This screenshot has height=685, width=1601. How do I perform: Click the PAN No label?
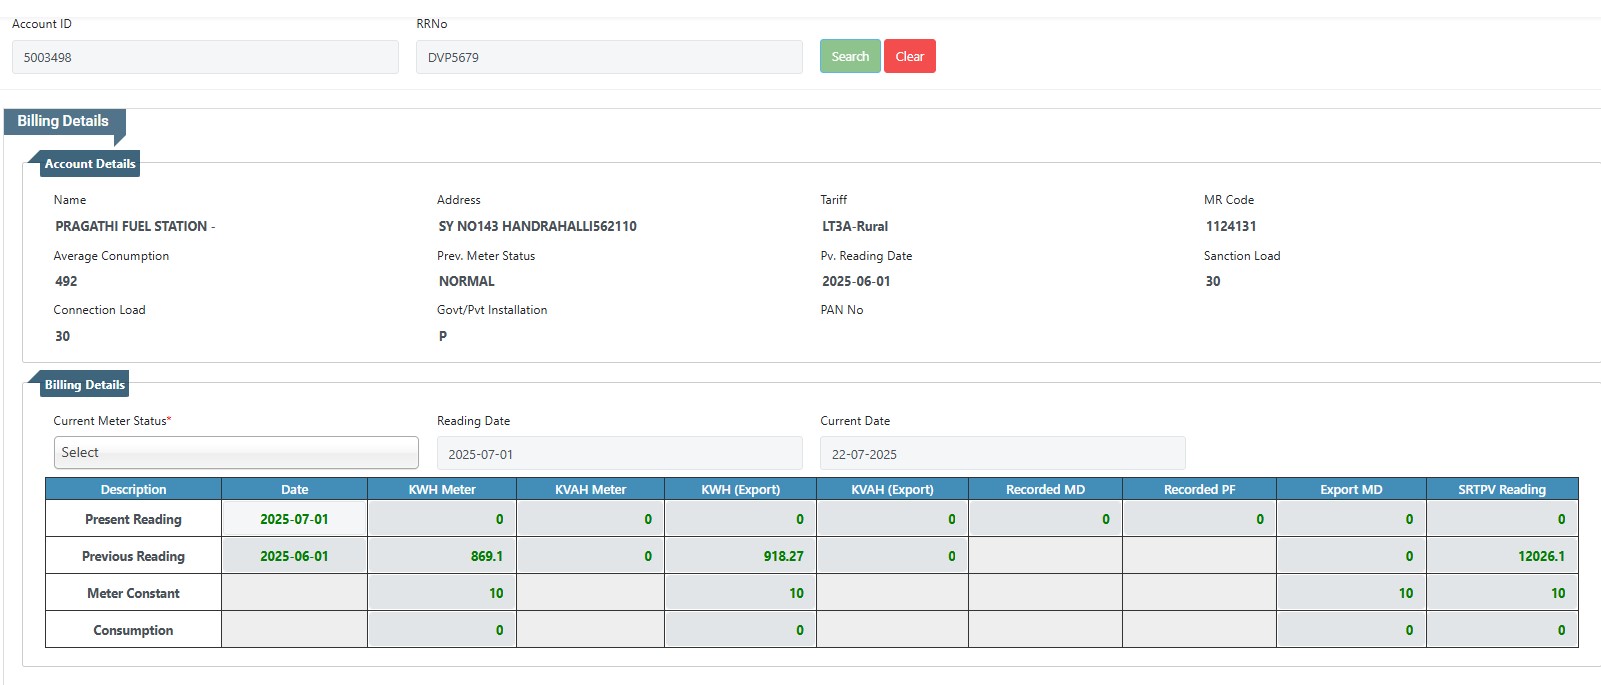[842, 310]
